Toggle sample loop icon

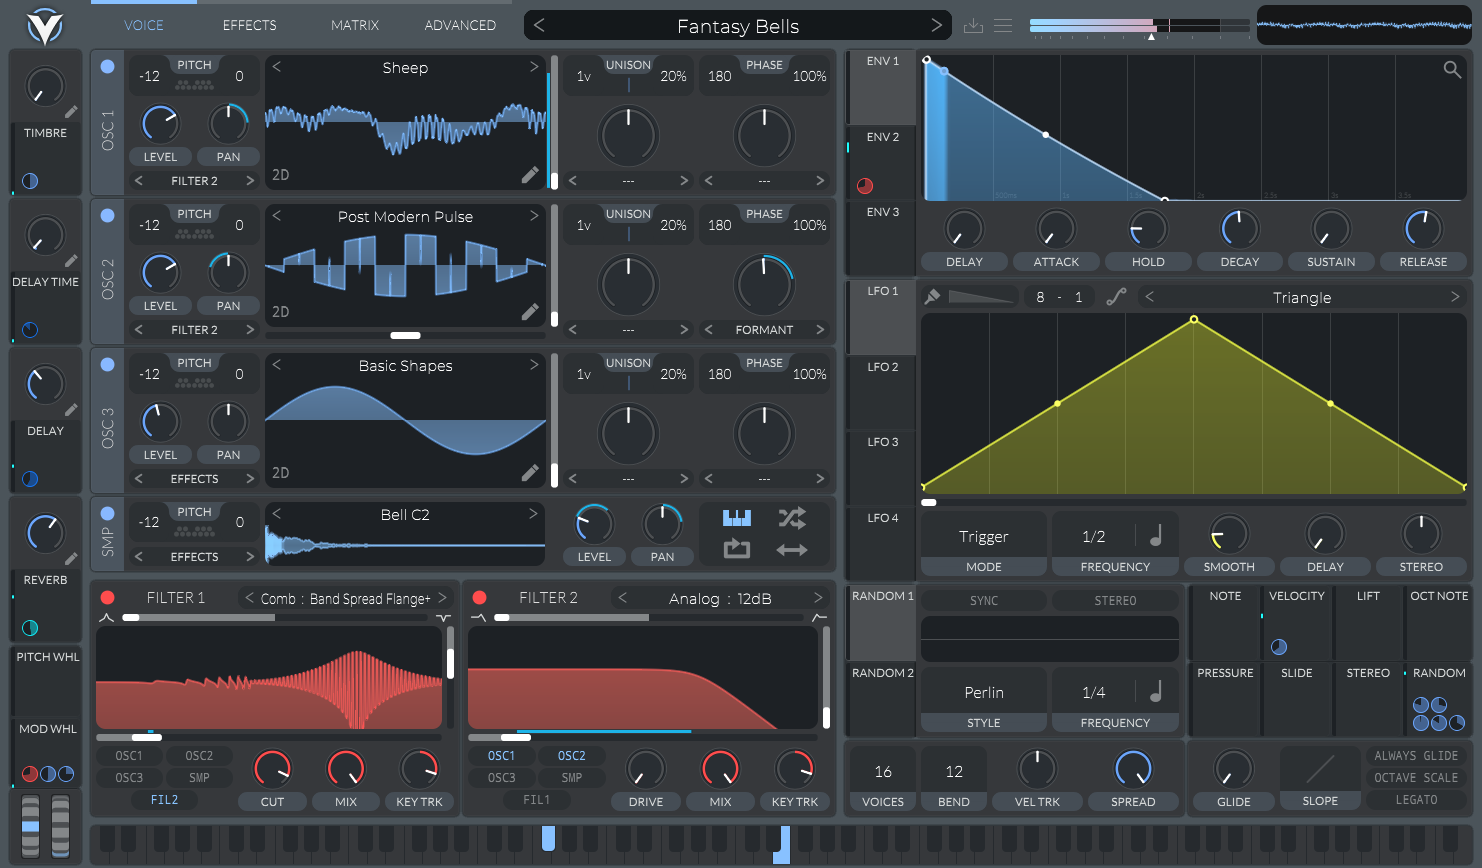tap(736, 548)
